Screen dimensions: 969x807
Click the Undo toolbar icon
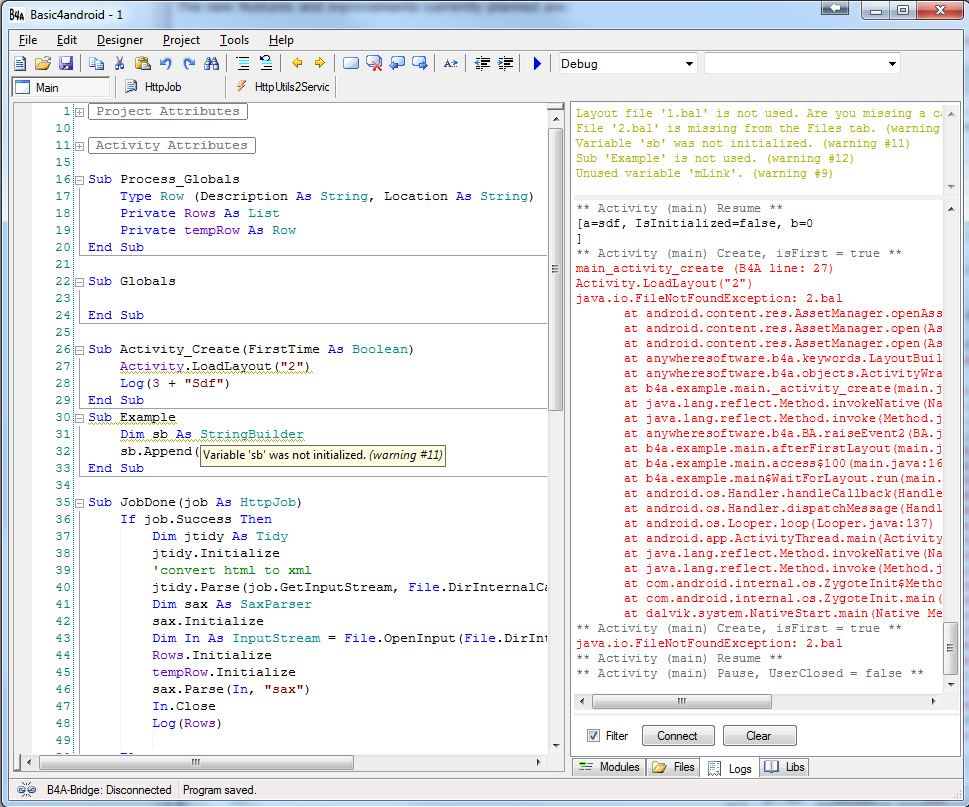(x=166, y=64)
